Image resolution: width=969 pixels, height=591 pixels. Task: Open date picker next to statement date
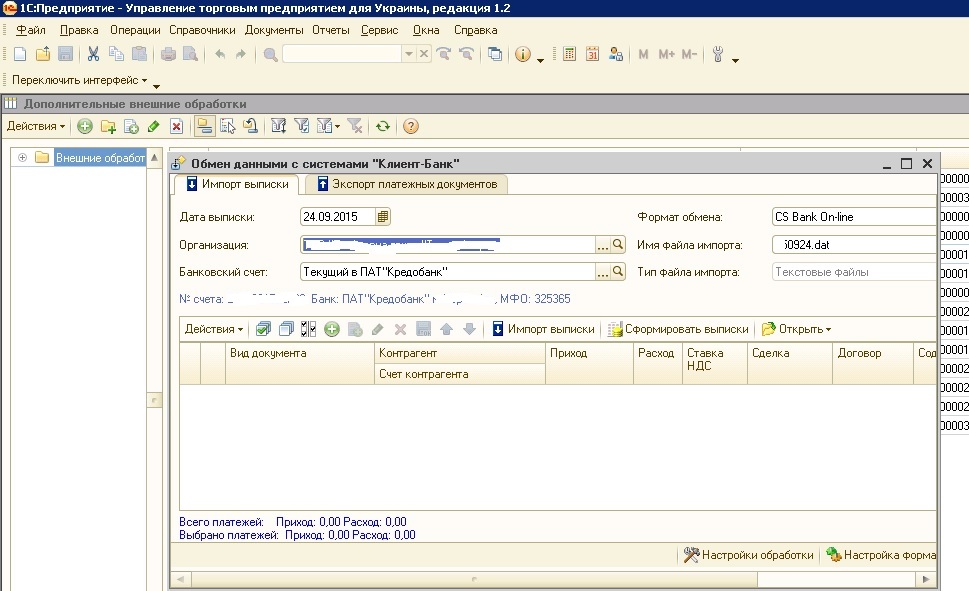point(383,217)
